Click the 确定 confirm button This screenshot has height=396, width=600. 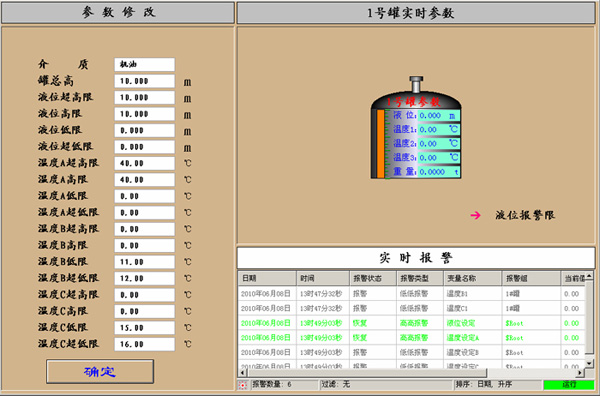[100, 371]
